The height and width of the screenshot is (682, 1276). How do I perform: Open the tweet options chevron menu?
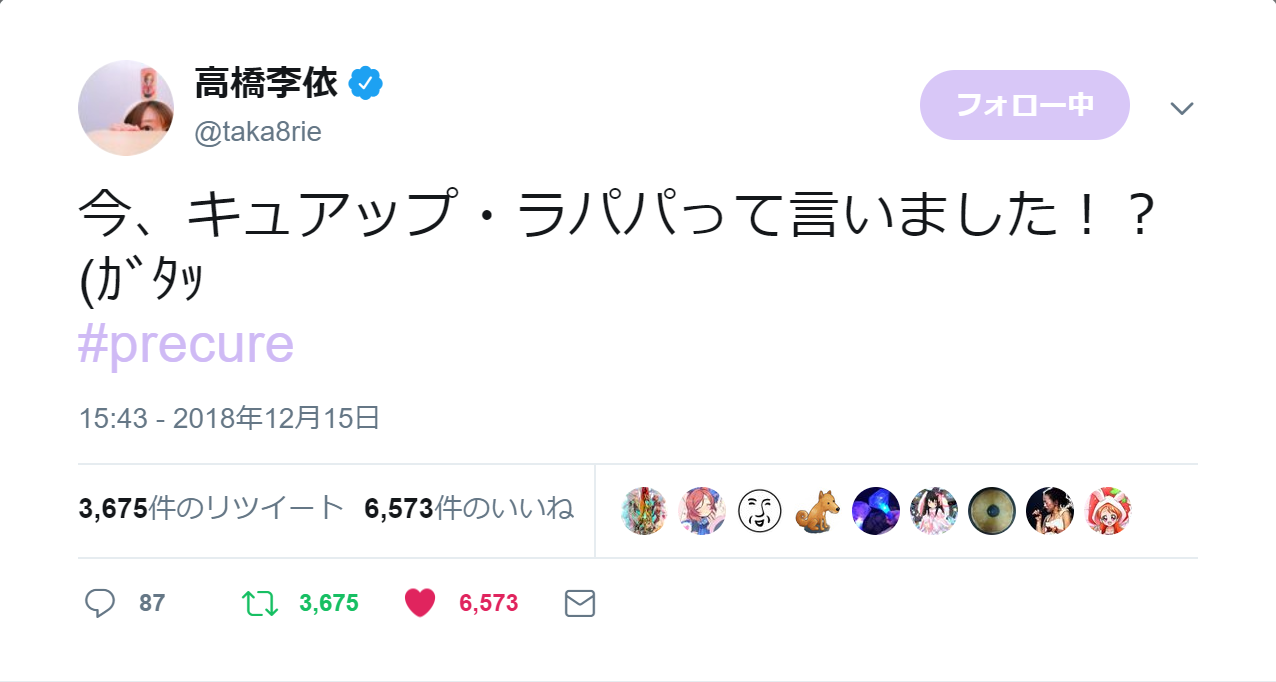(x=1182, y=108)
